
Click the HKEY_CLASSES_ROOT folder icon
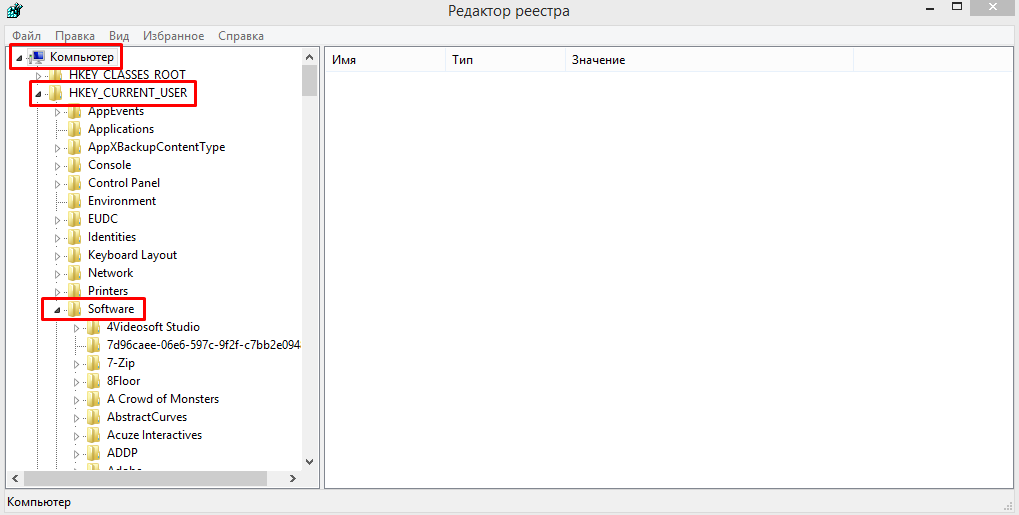(57, 75)
